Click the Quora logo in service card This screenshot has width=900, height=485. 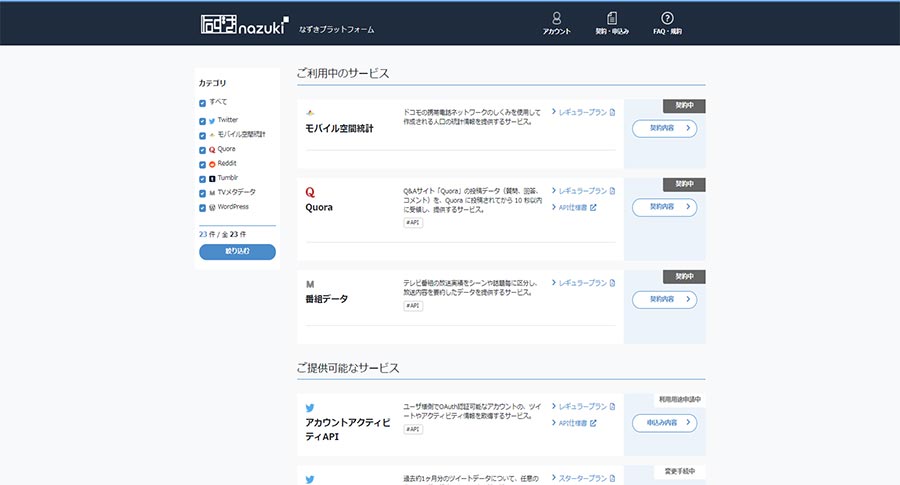(310, 191)
